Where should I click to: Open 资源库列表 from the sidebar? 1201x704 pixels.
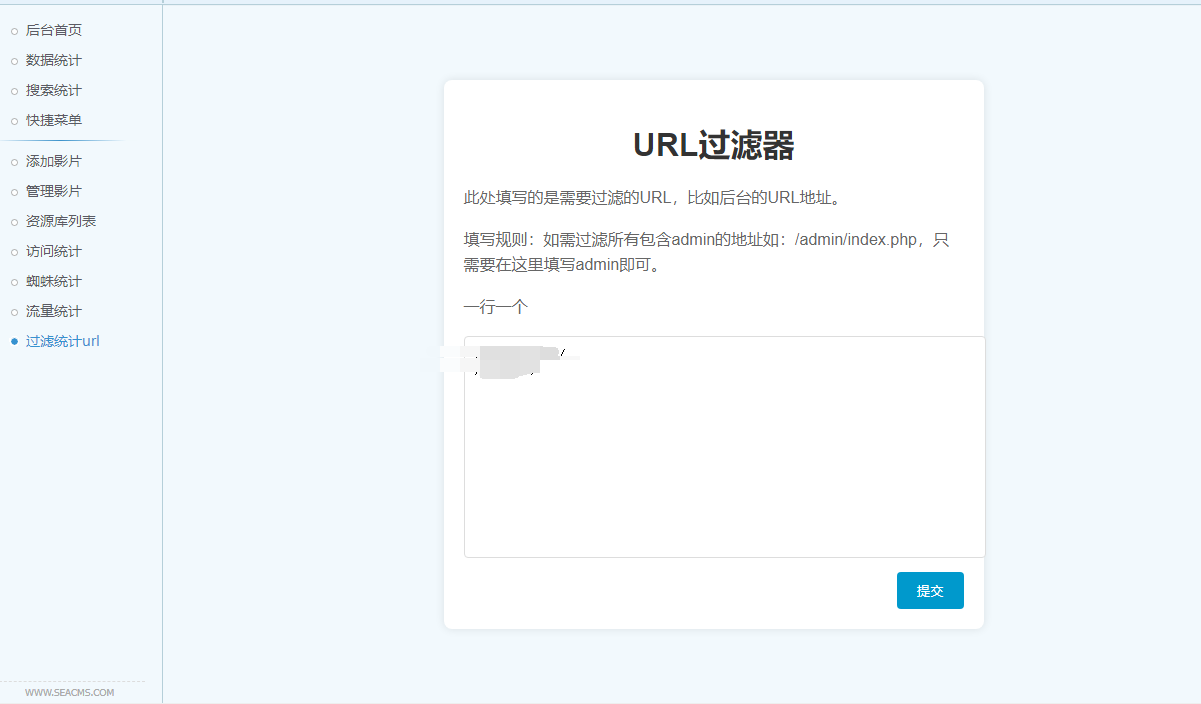tap(61, 221)
